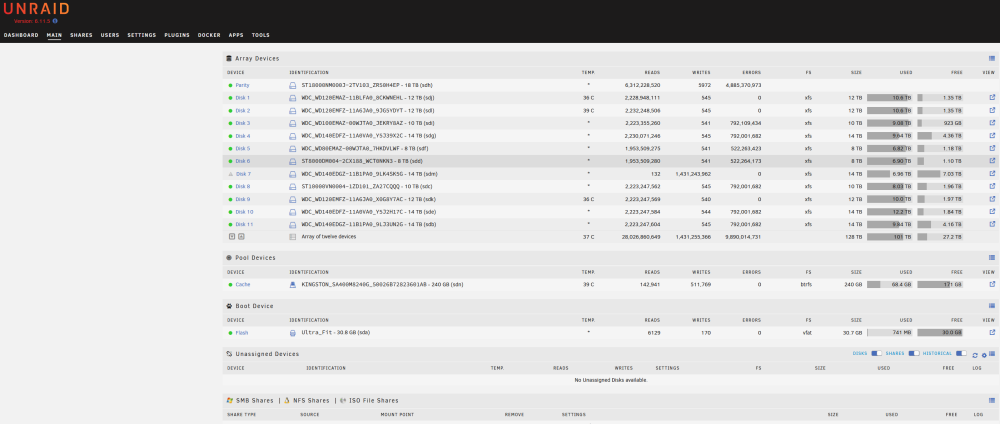Click the Boot Device panel view icon
Viewport: 1000px width, 424px height.
[992, 305]
